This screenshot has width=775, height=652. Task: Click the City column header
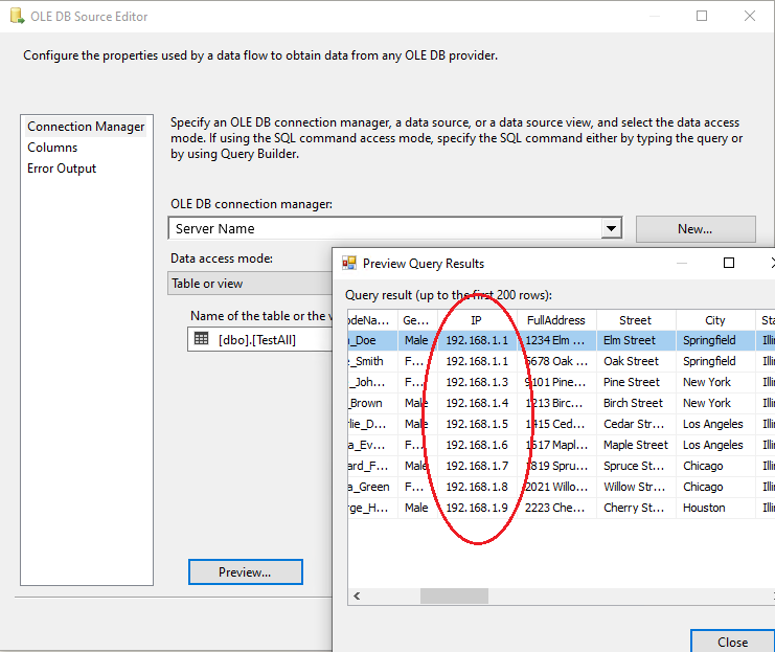(x=715, y=320)
